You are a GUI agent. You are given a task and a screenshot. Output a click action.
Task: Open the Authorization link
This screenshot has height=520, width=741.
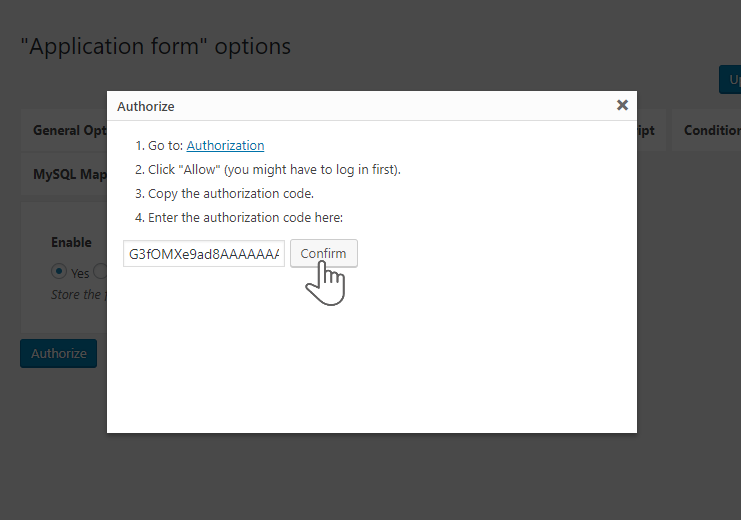point(225,146)
